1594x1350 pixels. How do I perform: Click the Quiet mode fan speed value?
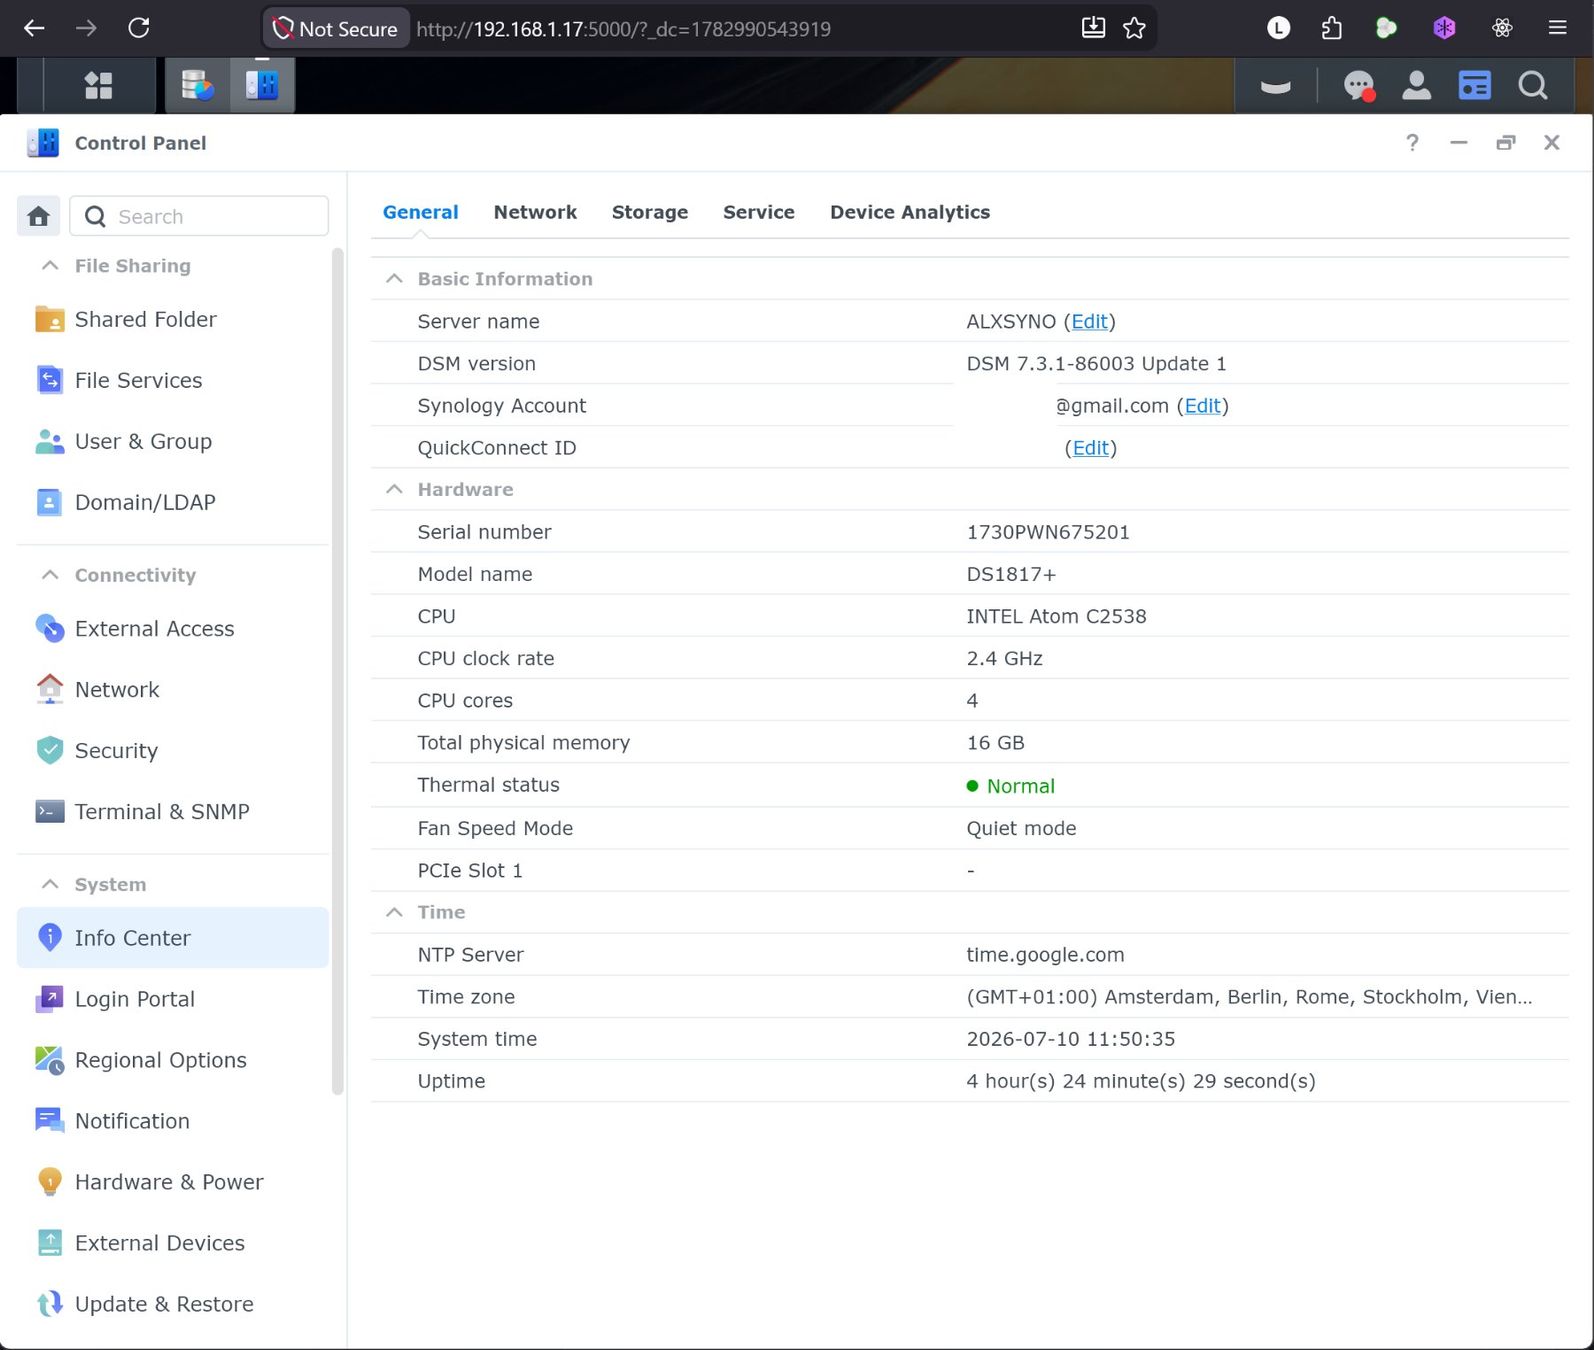pos(1021,828)
